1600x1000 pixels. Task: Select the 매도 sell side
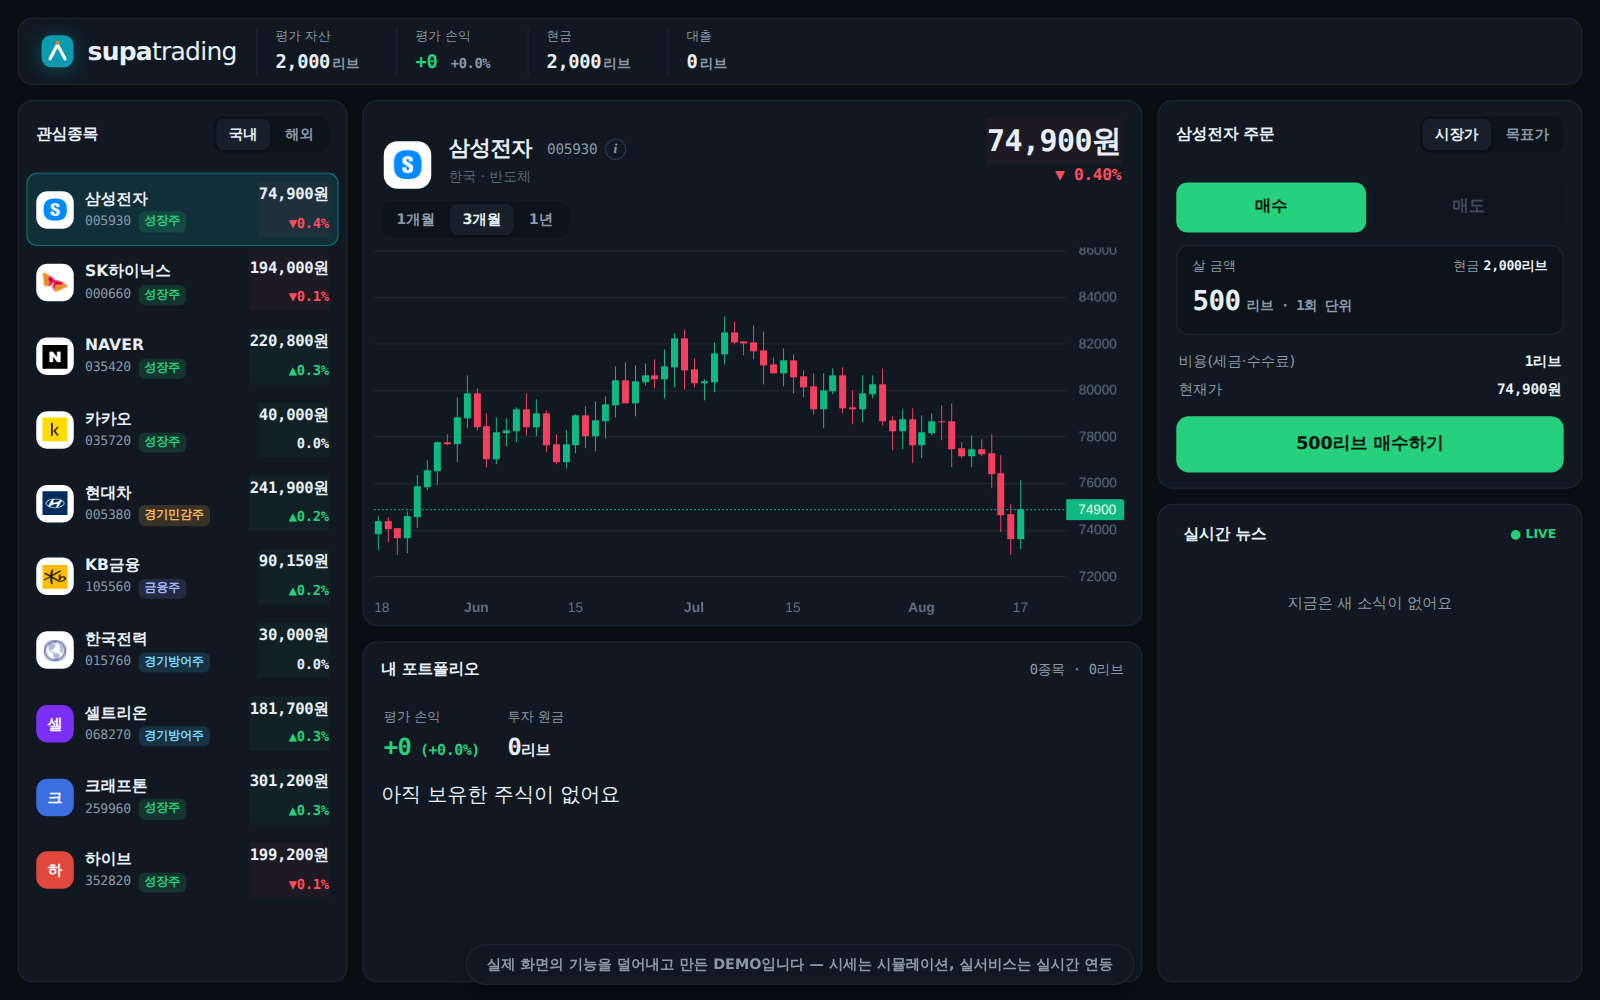(x=1468, y=207)
